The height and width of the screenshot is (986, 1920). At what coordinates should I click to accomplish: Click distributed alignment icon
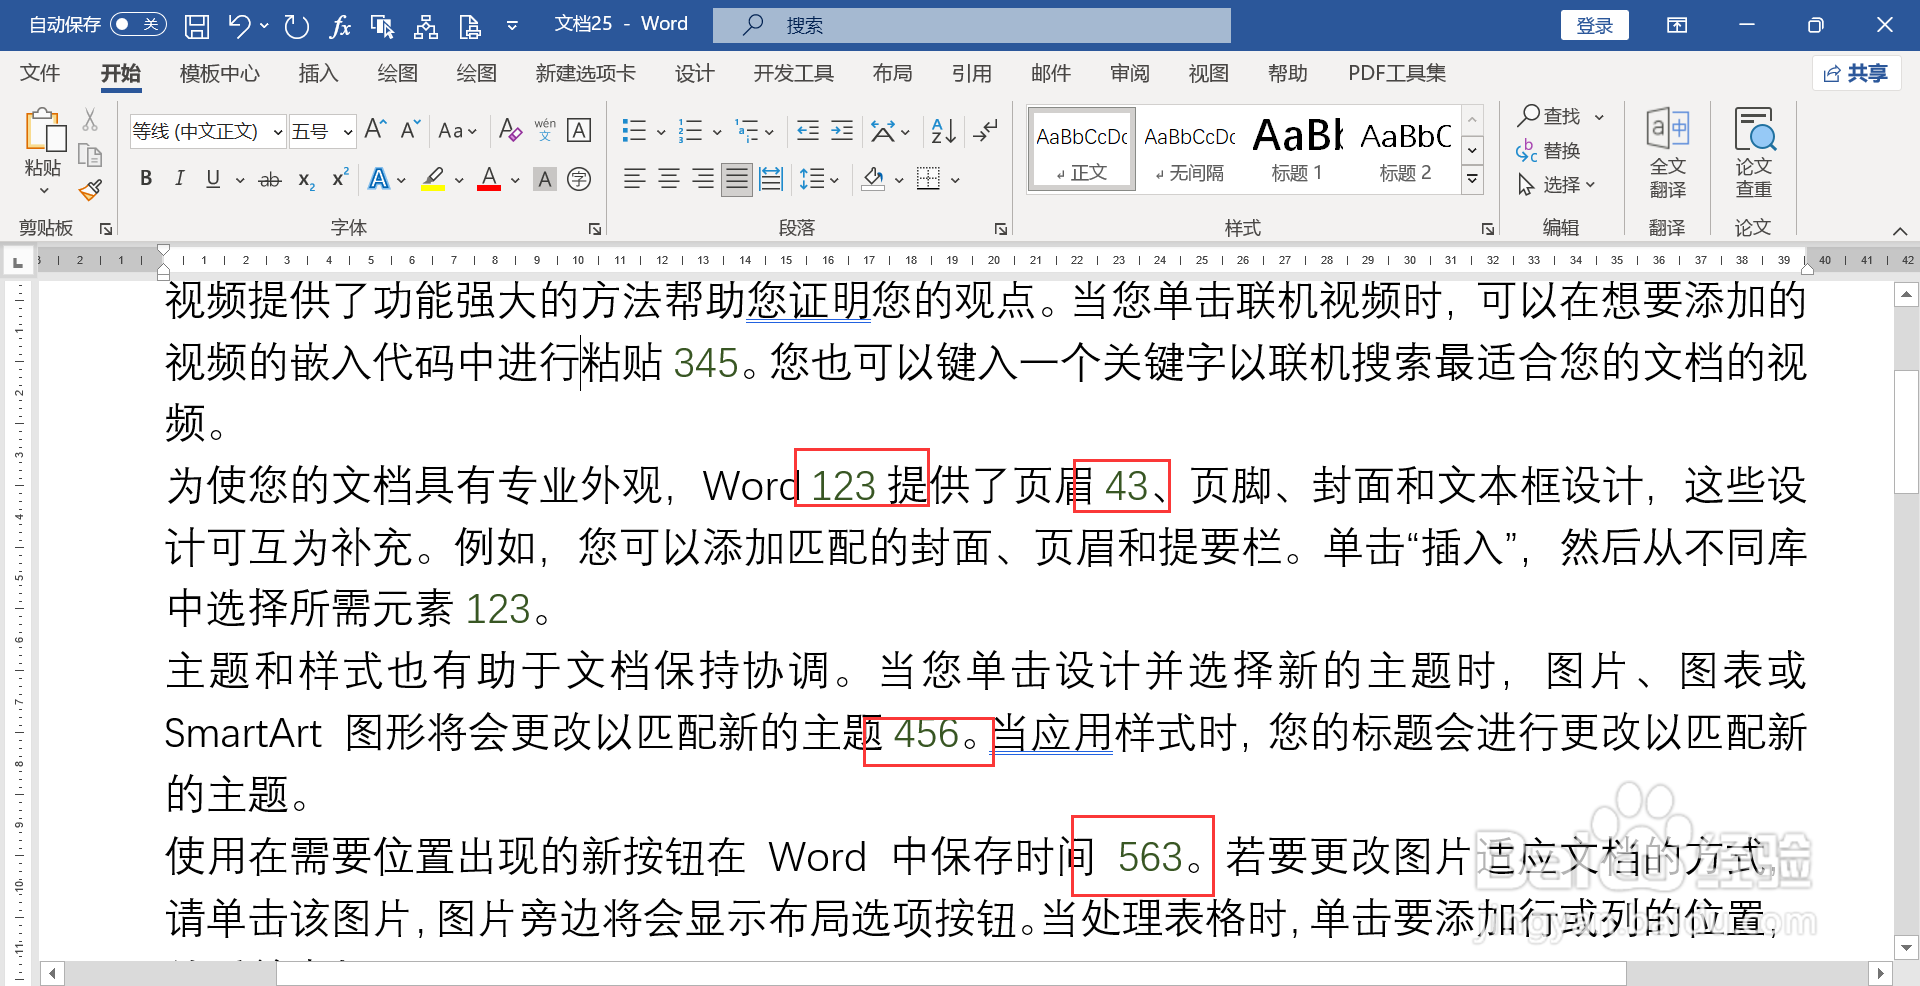tap(770, 179)
